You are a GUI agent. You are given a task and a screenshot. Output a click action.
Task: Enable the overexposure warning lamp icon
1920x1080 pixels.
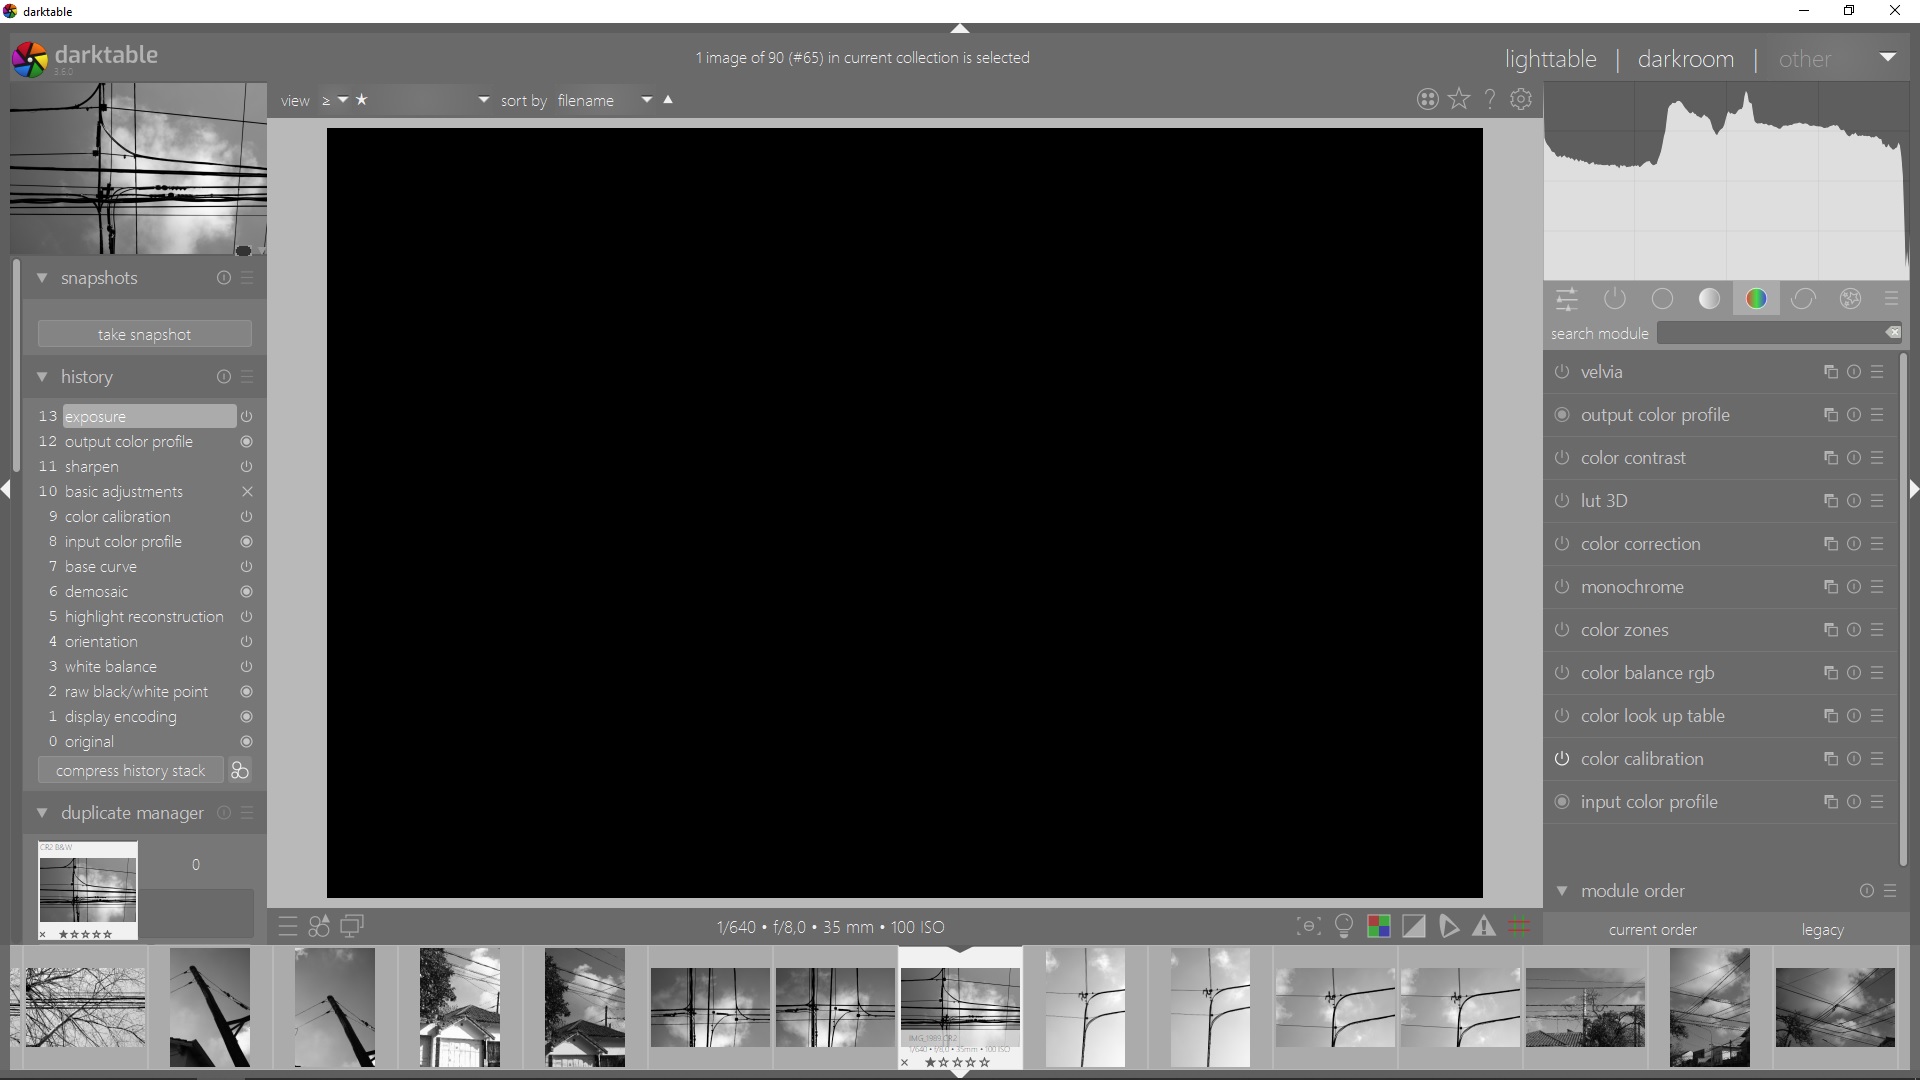pyautogui.click(x=1345, y=927)
